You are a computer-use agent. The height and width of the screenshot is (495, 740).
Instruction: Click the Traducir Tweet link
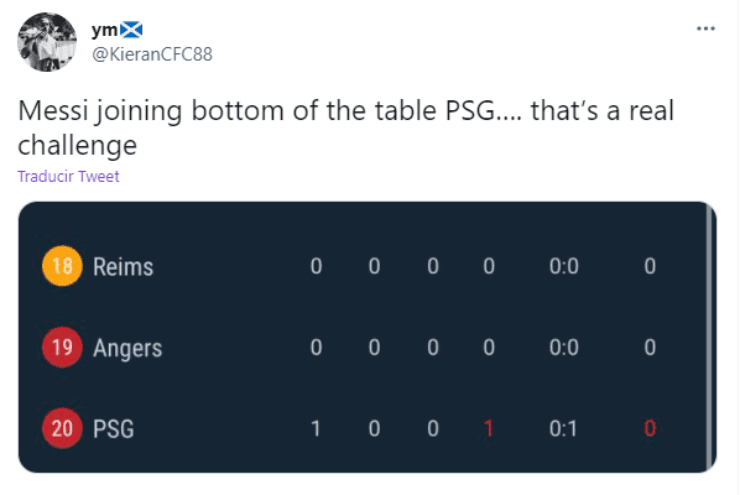[69, 176]
